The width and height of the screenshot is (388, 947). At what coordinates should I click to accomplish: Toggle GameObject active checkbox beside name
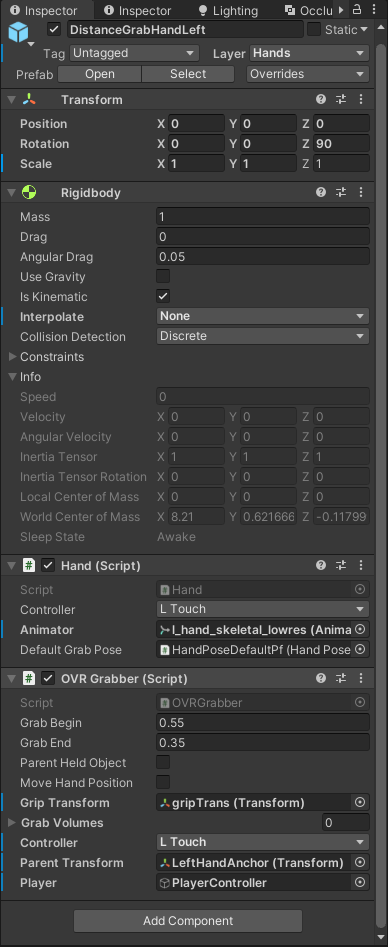click(x=55, y=30)
